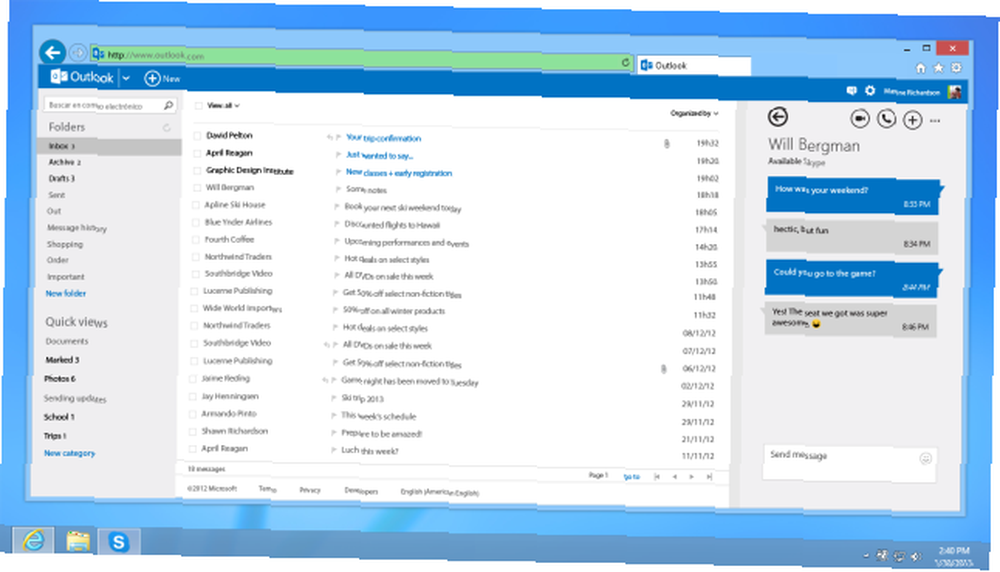Open the emoticon picker in message box
1000x572 pixels.
925,458
